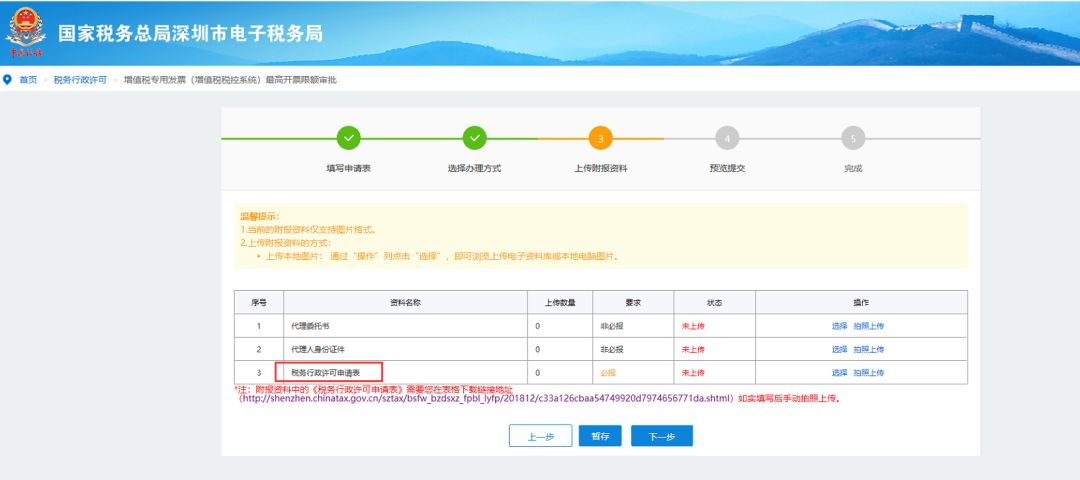This screenshot has height=480, width=1080.
Task: Click 代理委托书 table cell
Action: coord(405,326)
